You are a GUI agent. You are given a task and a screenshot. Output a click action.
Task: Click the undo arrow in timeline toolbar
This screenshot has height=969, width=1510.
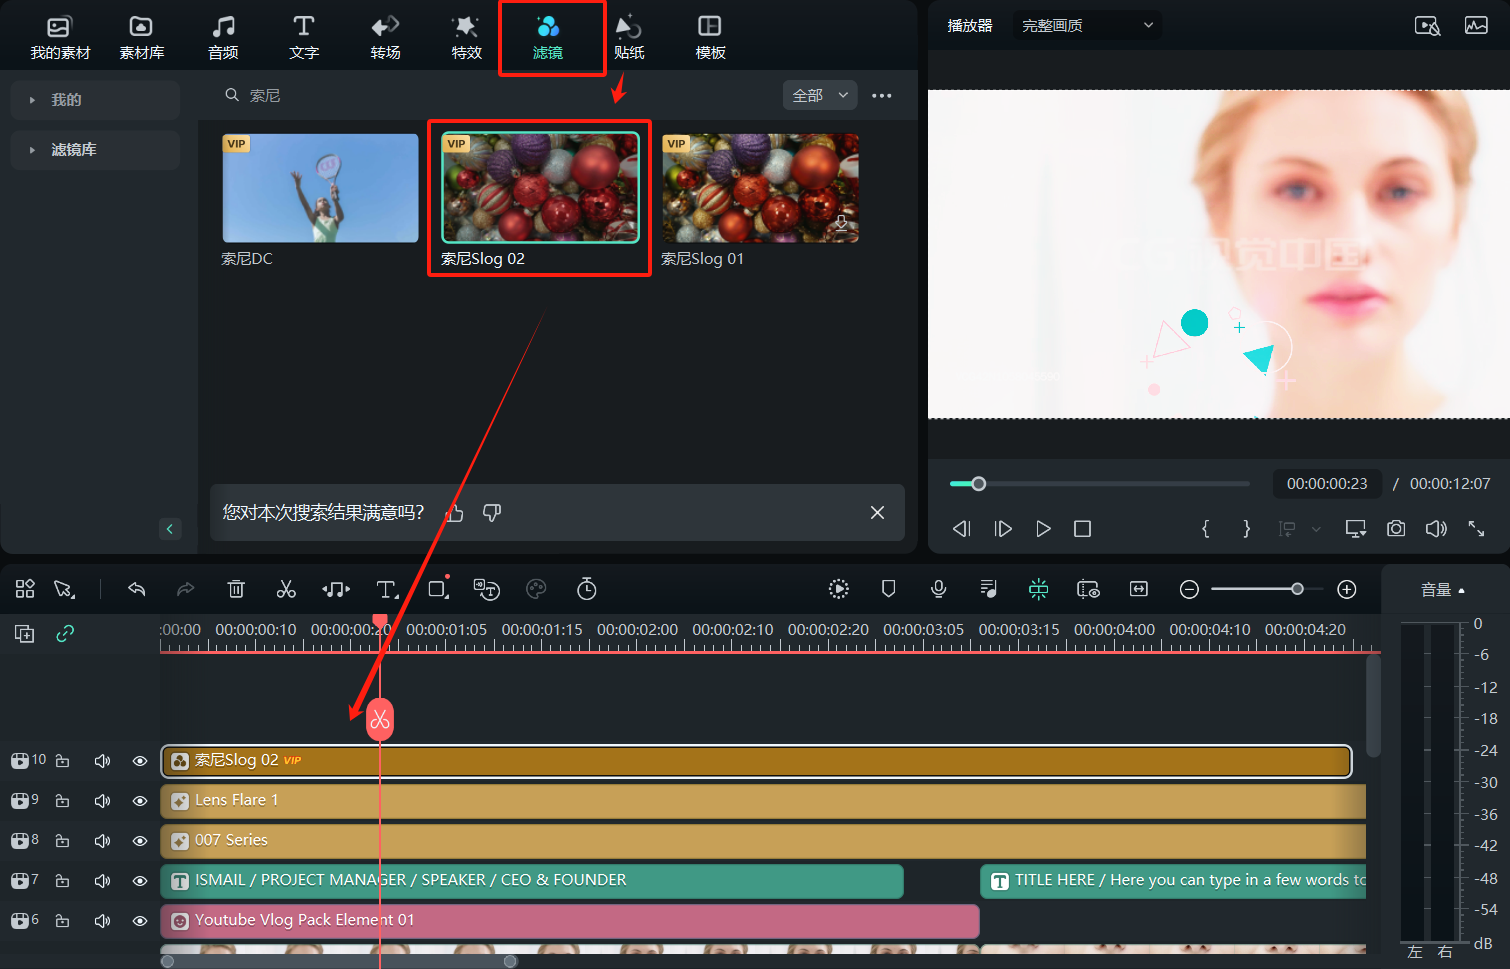(137, 589)
